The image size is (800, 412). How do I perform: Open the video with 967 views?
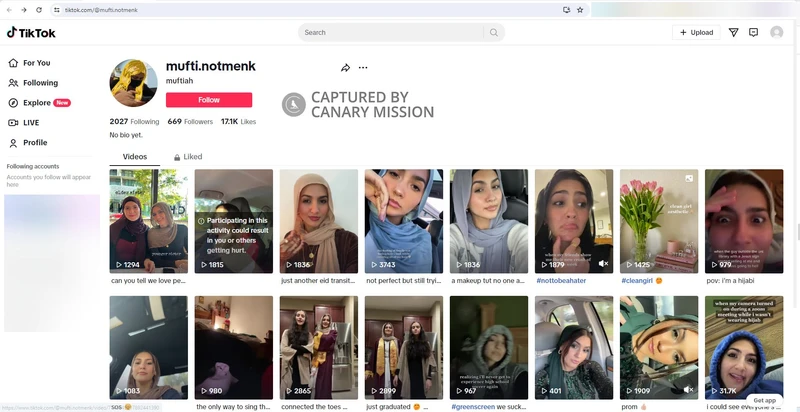489,348
